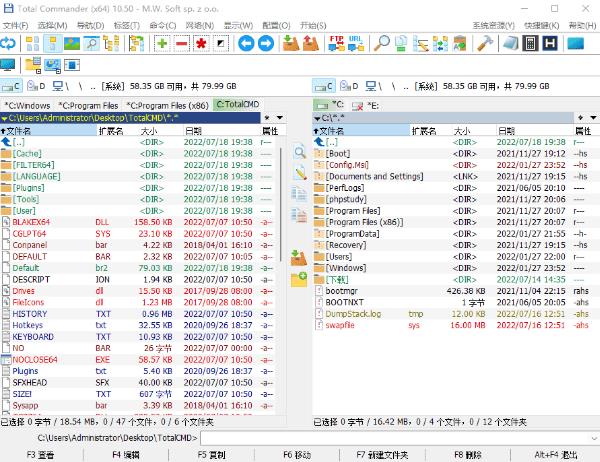Viewport: 600px width, 462px height.
Task: Click the clipboard toolbar icon
Action: 460,43
